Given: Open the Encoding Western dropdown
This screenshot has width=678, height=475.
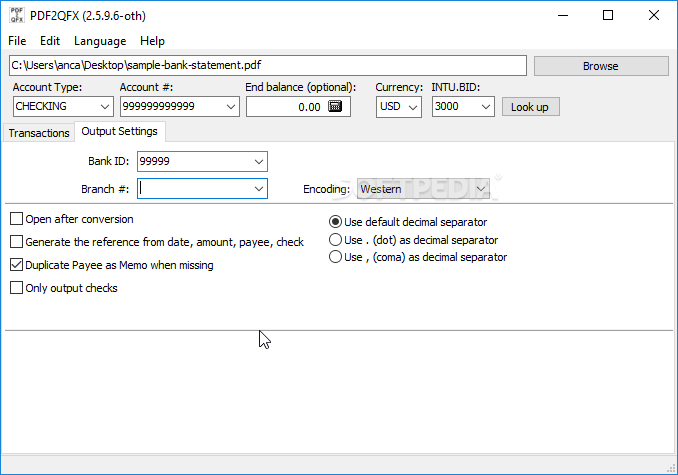Looking at the screenshot, I should coord(482,188).
